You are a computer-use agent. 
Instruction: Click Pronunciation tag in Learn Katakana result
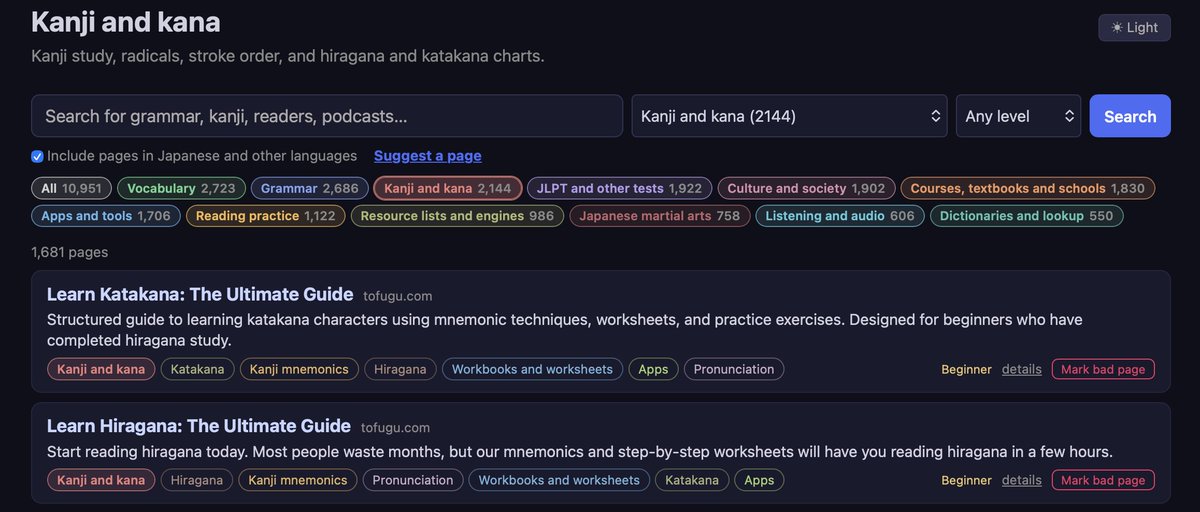click(x=734, y=369)
